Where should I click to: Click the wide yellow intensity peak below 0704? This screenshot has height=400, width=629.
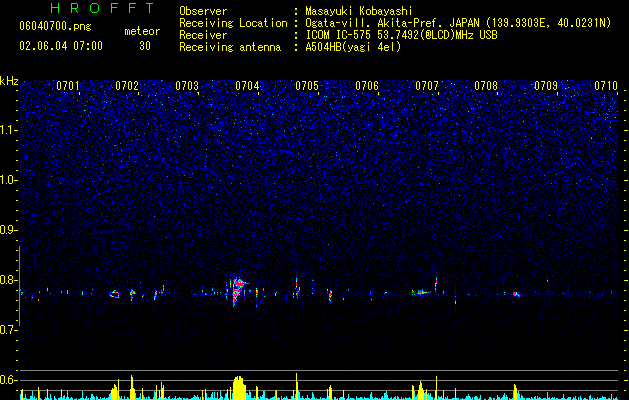click(239, 387)
